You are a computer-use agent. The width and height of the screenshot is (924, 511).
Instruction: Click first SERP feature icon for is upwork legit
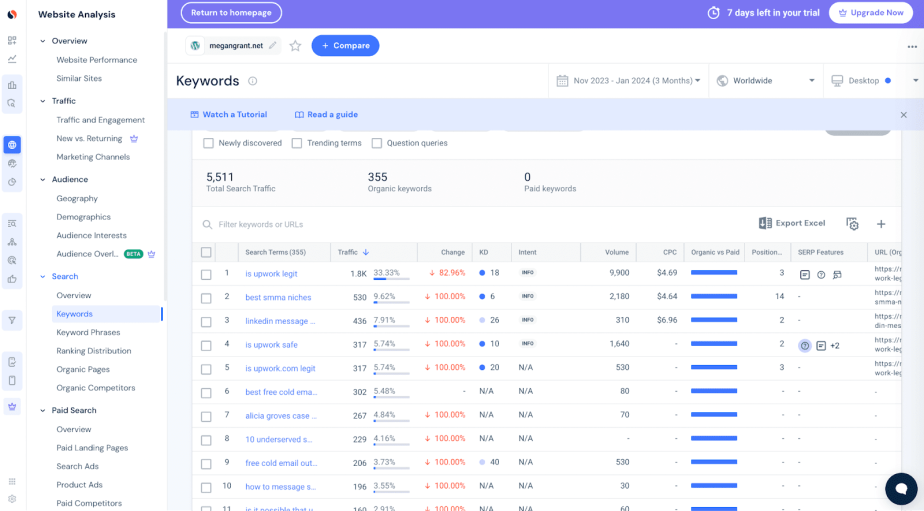(x=804, y=275)
